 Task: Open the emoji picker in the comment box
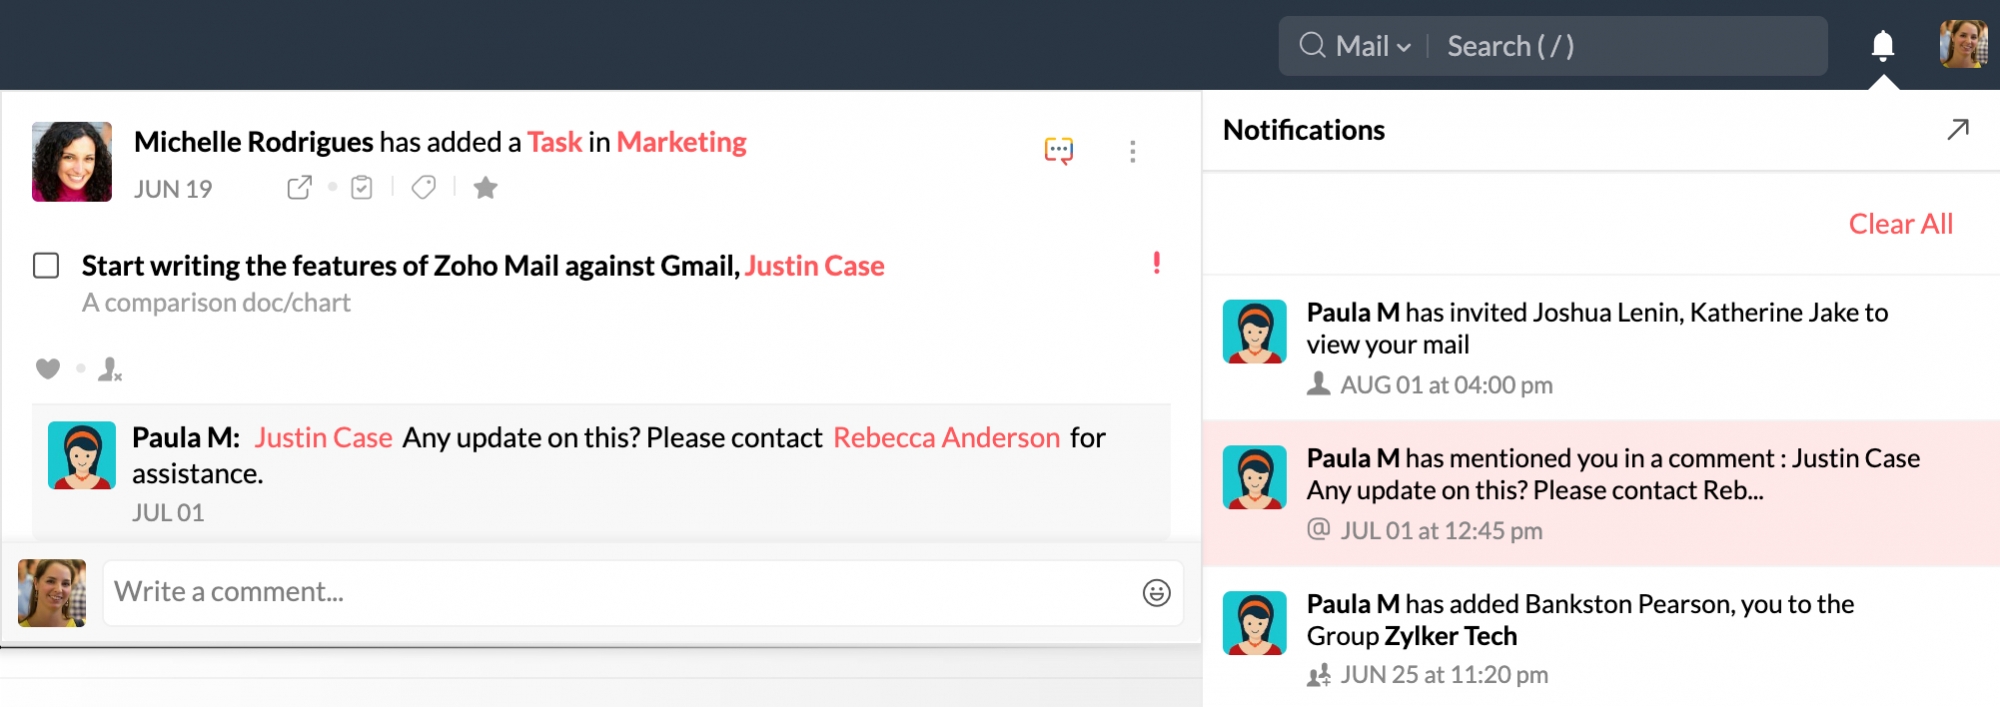pyautogui.click(x=1156, y=592)
